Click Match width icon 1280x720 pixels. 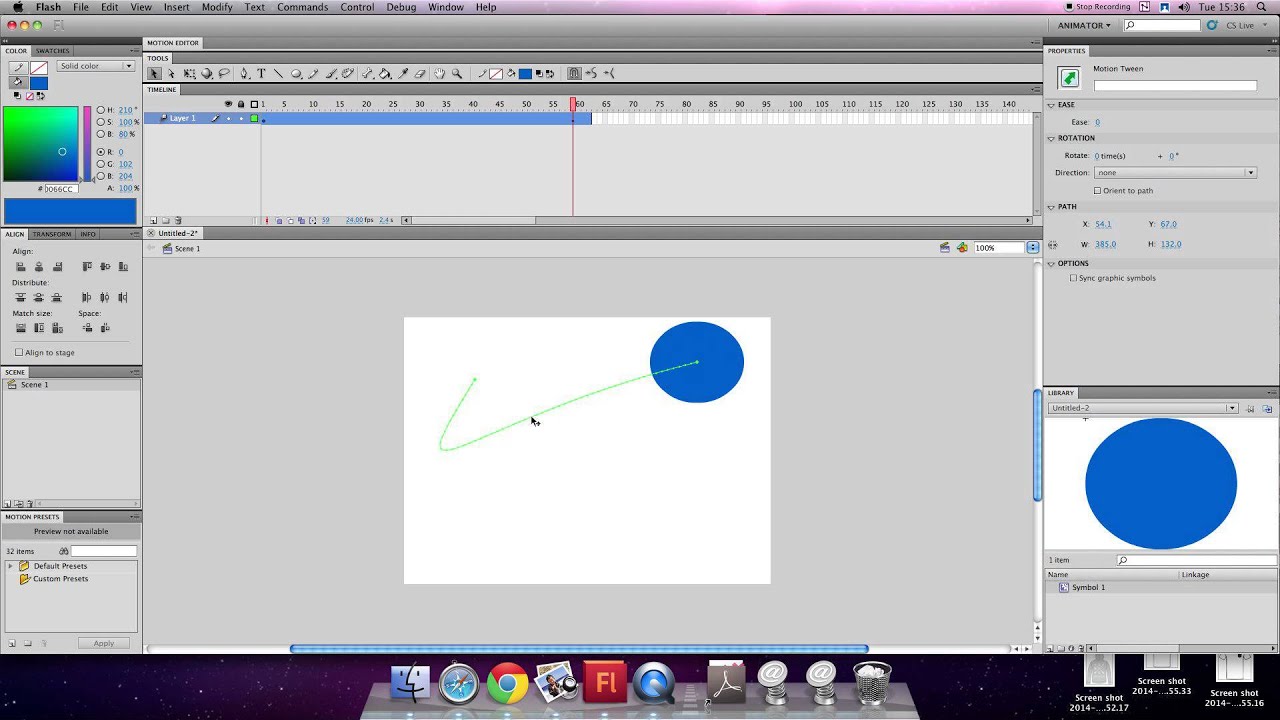(x=20, y=328)
